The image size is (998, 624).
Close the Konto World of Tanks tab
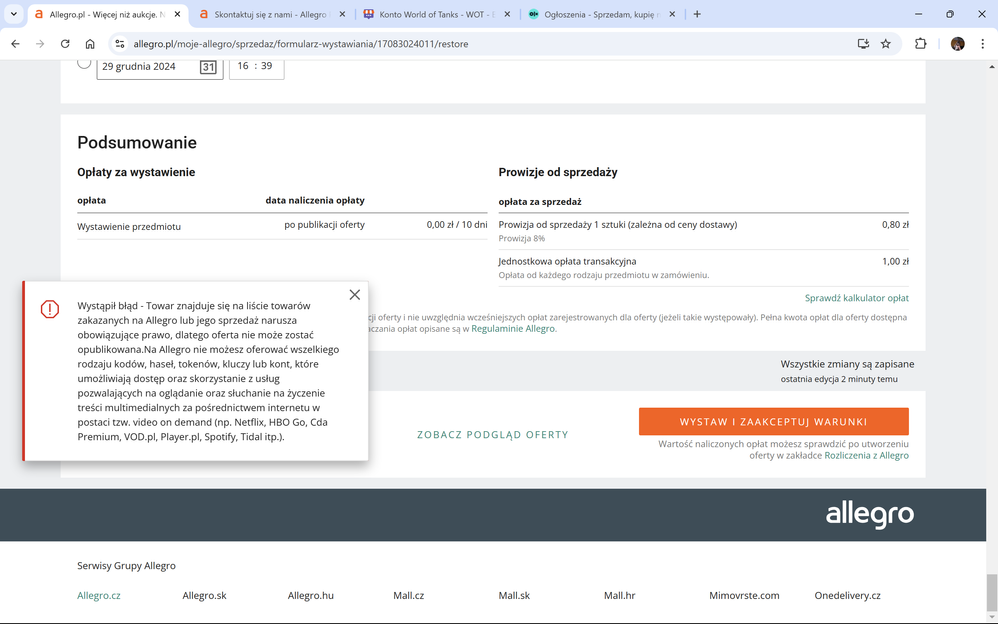(507, 14)
